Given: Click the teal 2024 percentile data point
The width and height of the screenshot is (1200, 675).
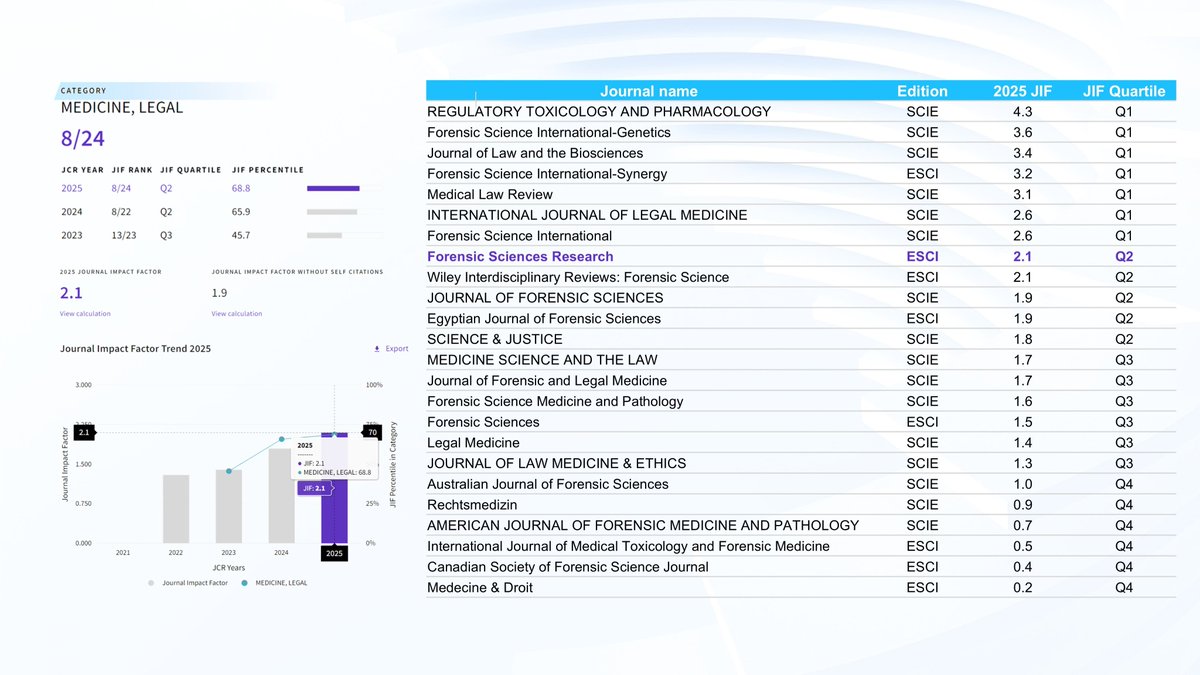Looking at the screenshot, I should pos(282,439).
